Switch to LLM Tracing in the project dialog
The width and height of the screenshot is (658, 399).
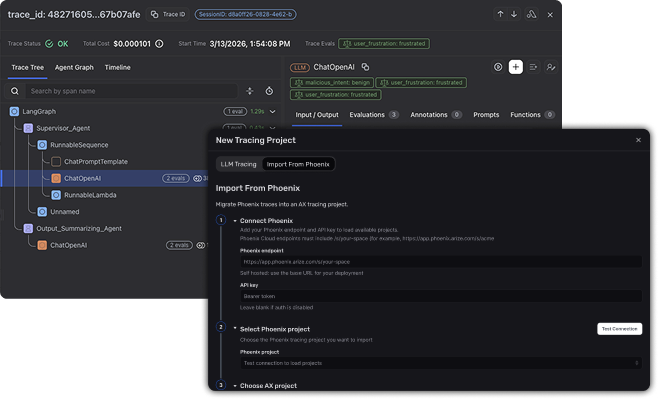point(238,164)
